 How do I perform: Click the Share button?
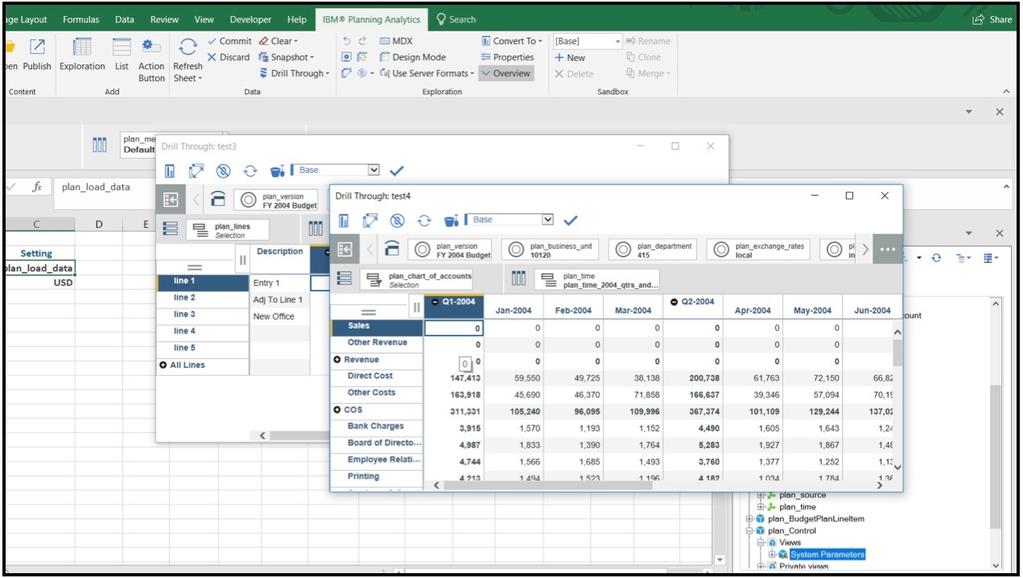tap(992, 20)
